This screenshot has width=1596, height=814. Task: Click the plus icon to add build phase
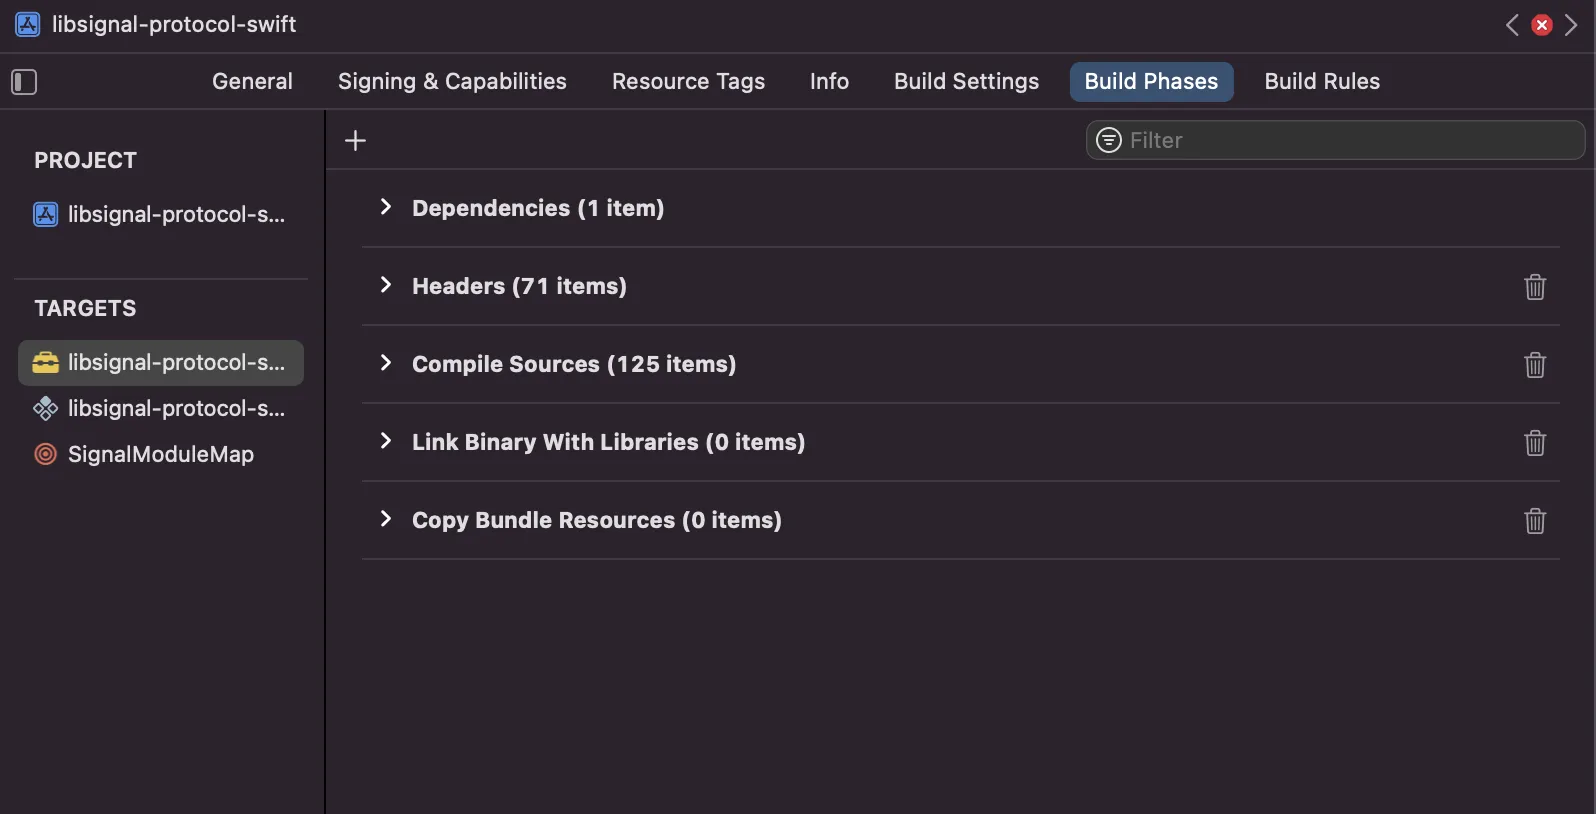coord(355,141)
